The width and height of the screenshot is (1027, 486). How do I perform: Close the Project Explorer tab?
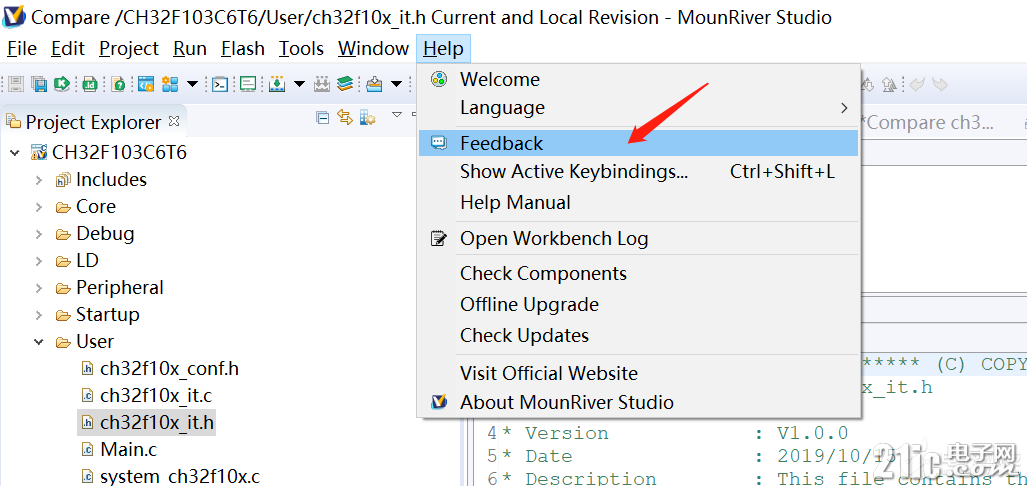tap(174, 121)
